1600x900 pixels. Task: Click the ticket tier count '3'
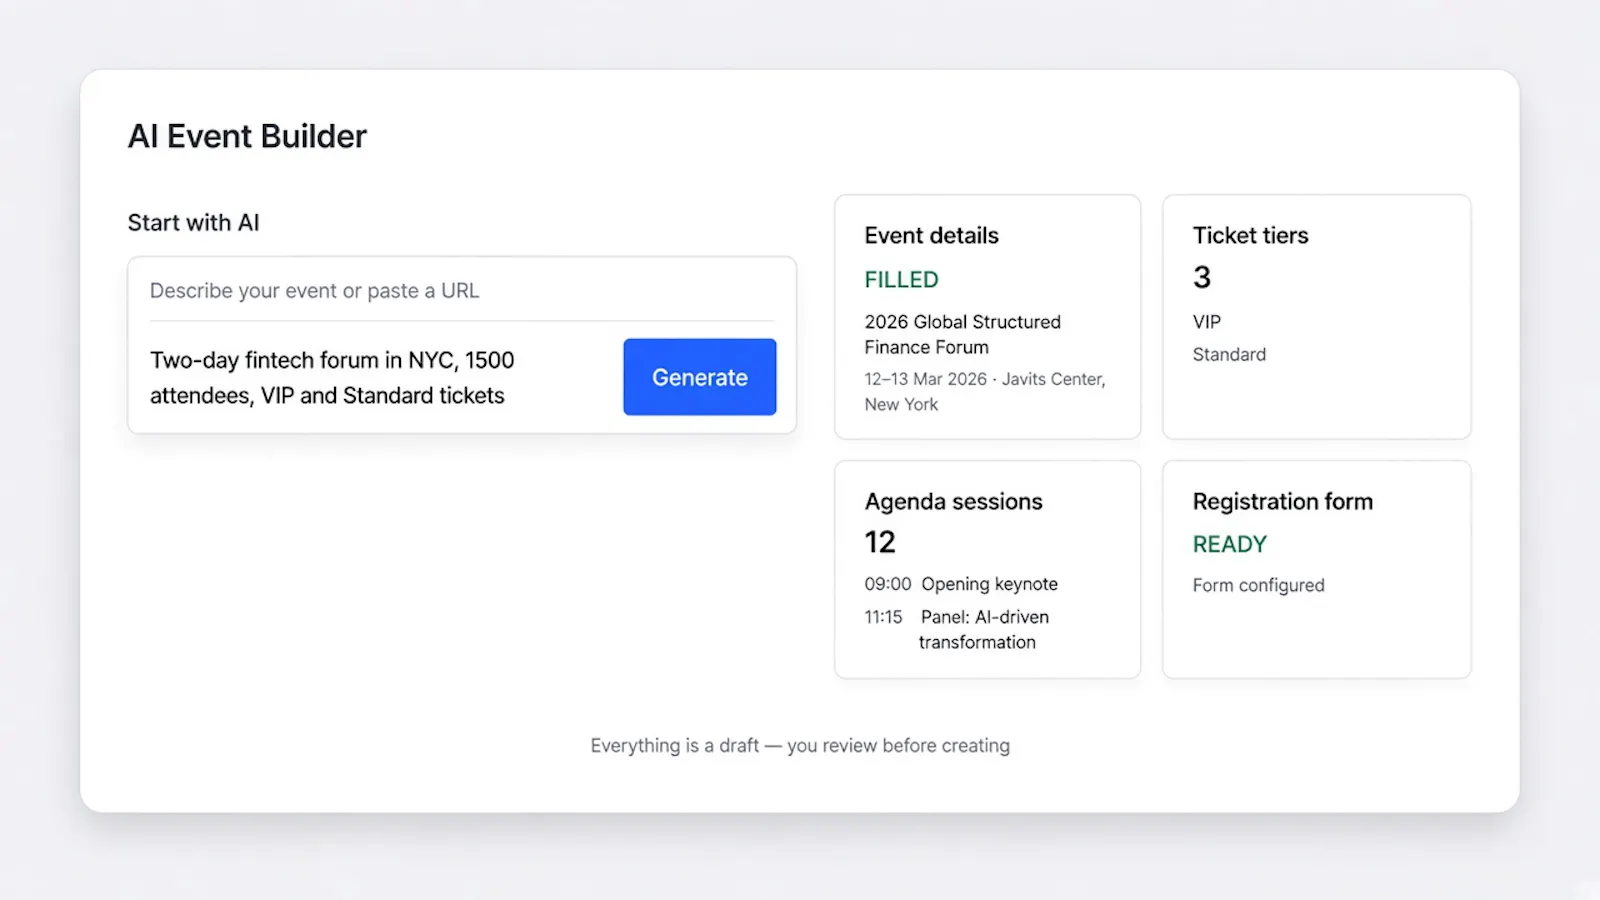tap(1202, 277)
